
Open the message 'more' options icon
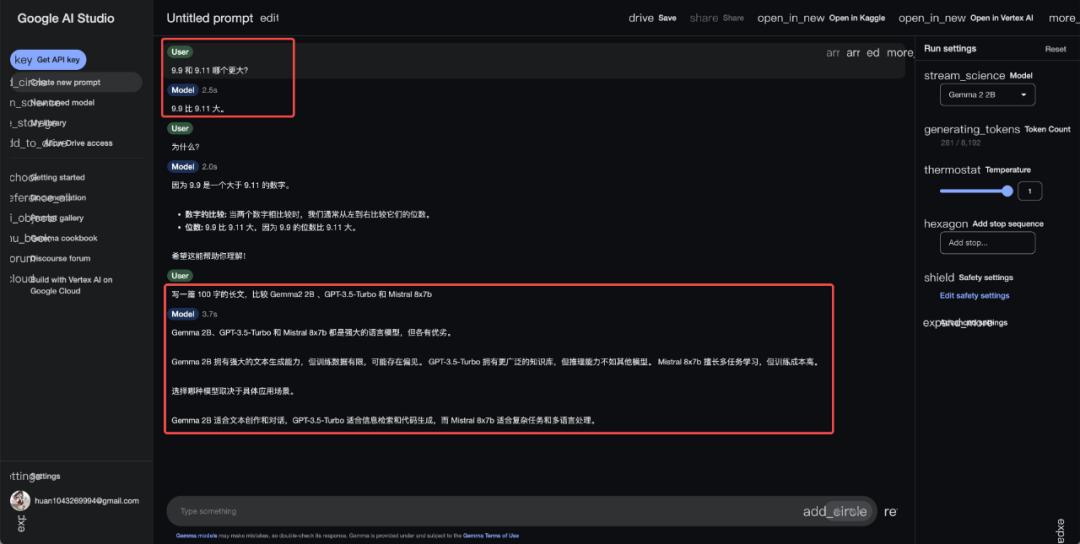[900, 53]
